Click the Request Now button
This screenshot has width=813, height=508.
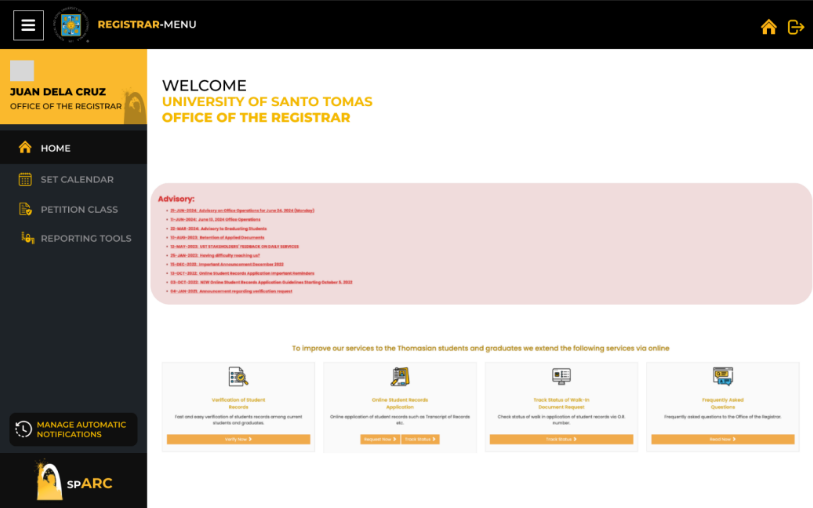click(380, 439)
